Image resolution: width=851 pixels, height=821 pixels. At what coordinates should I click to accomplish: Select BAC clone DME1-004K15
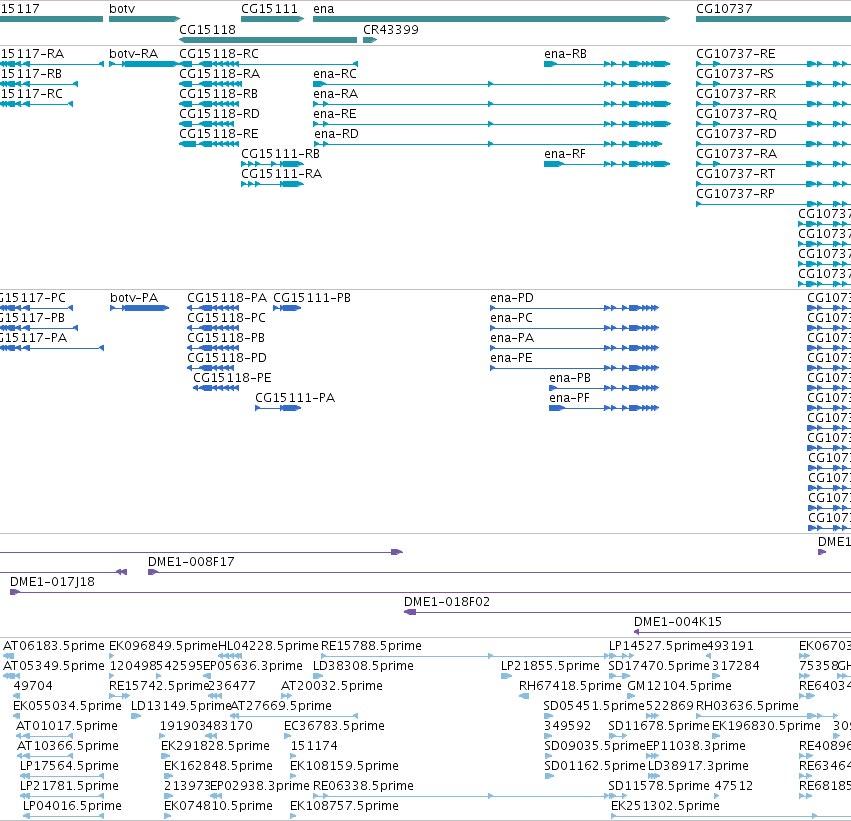click(x=677, y=622)
